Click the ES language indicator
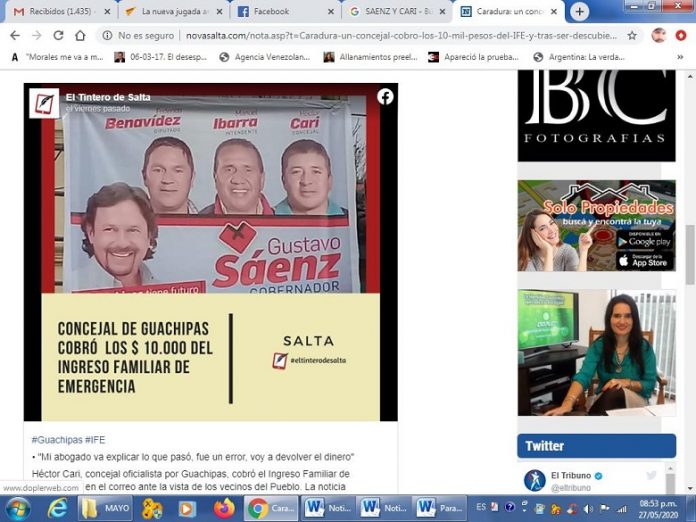 point(481,507)
